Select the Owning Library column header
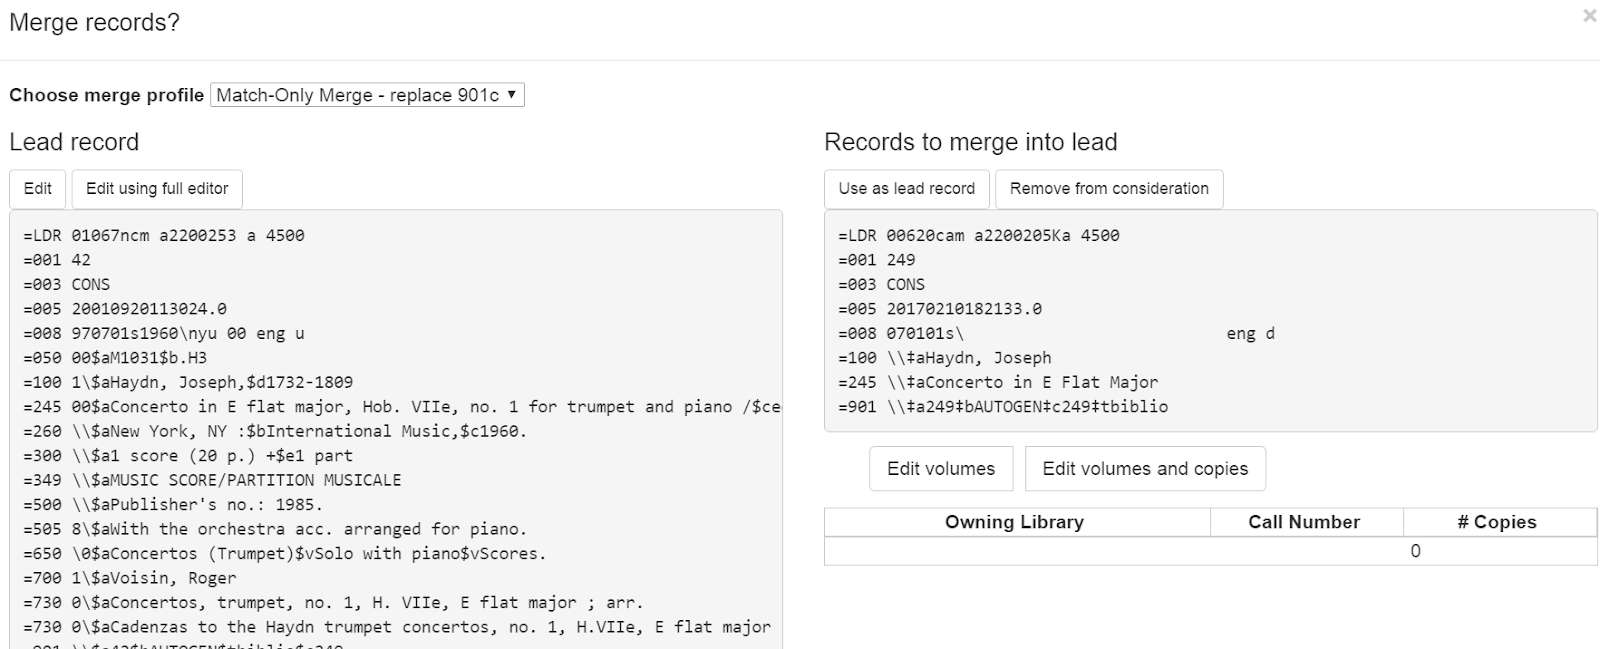1600x649 pixels. pyautogui.click(x=1014, y=522)
